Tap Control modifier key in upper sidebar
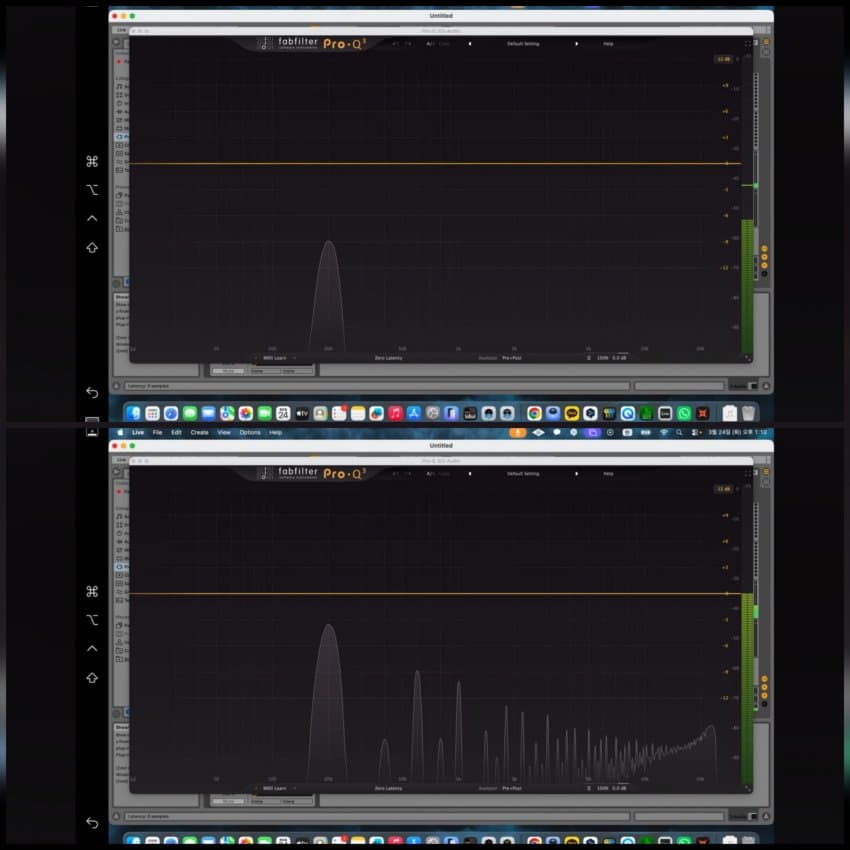850x850 pixels. (x=92, y=218)
